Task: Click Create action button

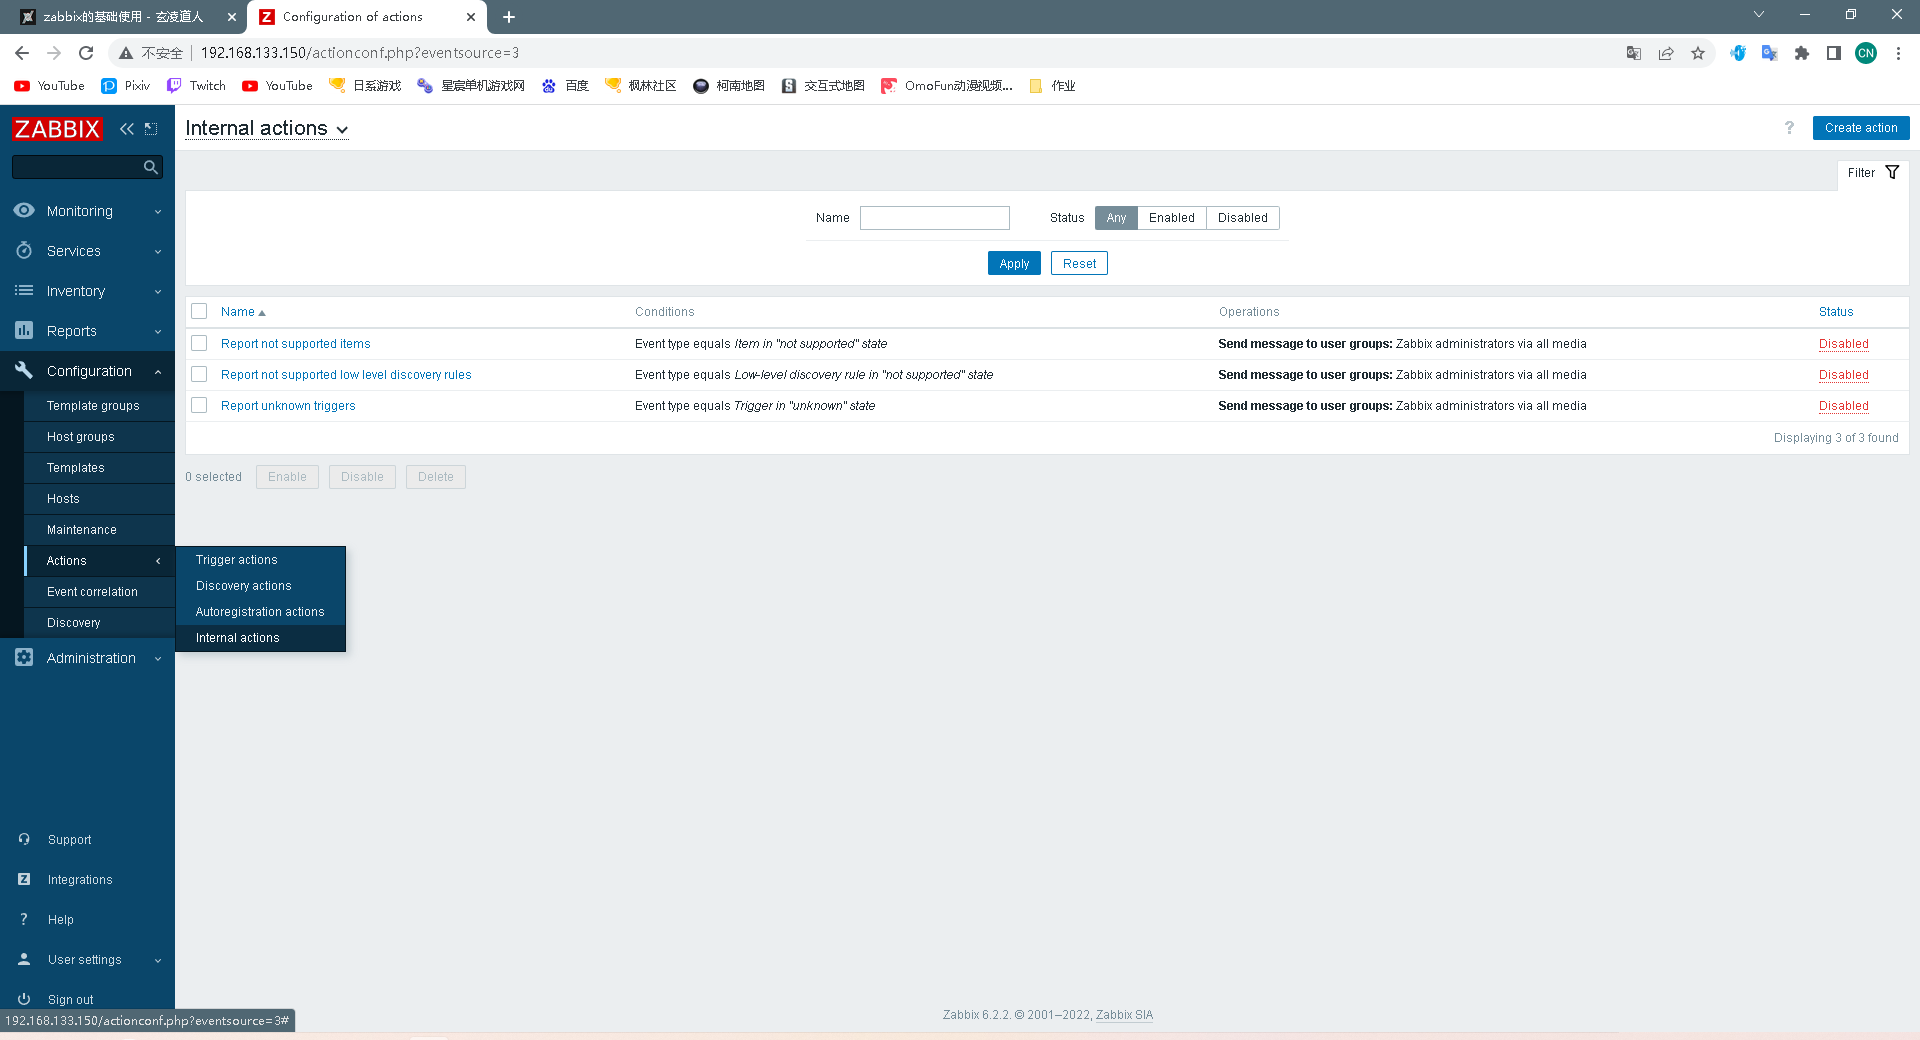Action: 1860,128
